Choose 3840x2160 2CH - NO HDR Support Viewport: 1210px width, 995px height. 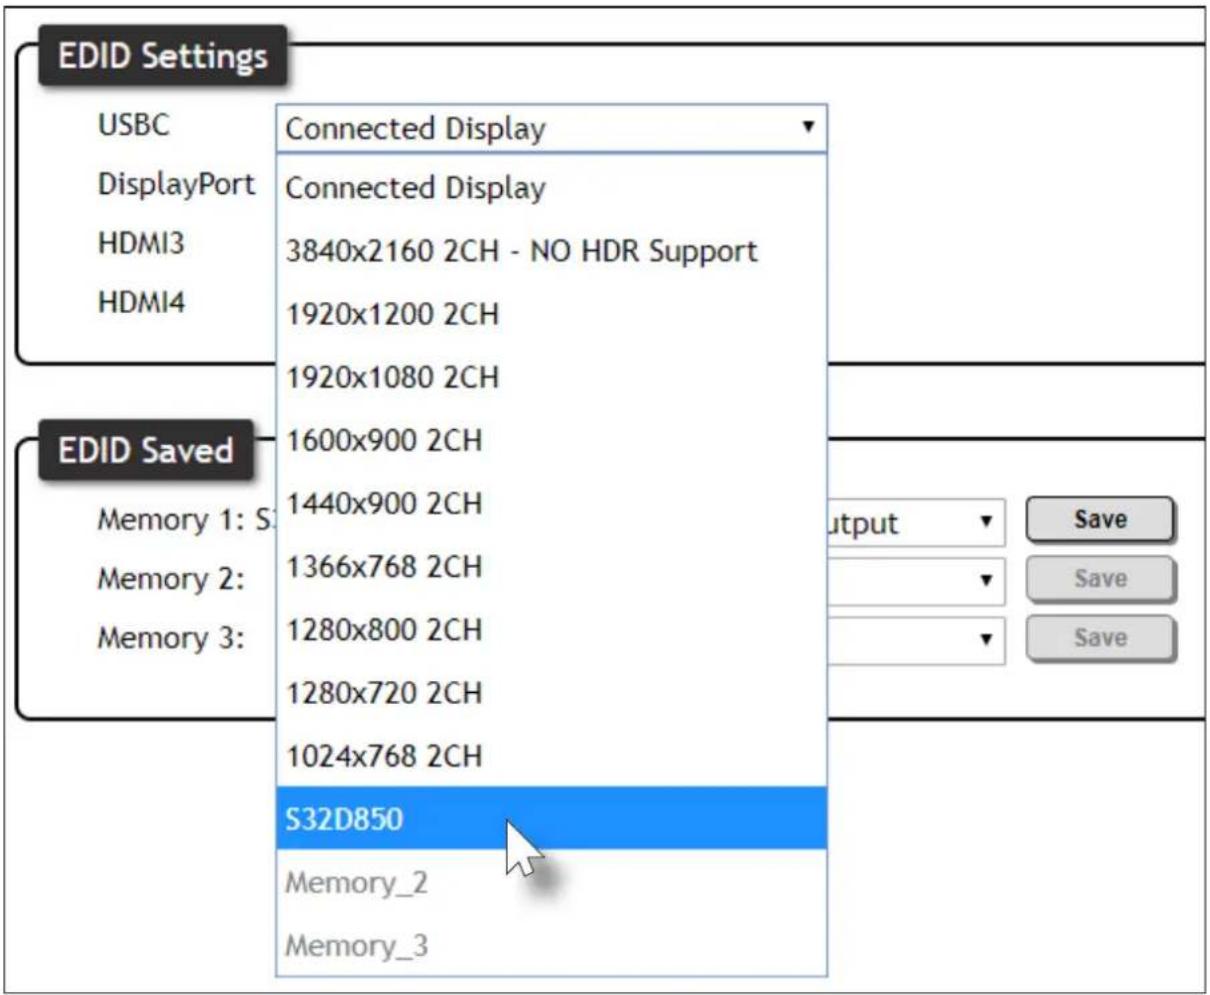click(551, 251)
